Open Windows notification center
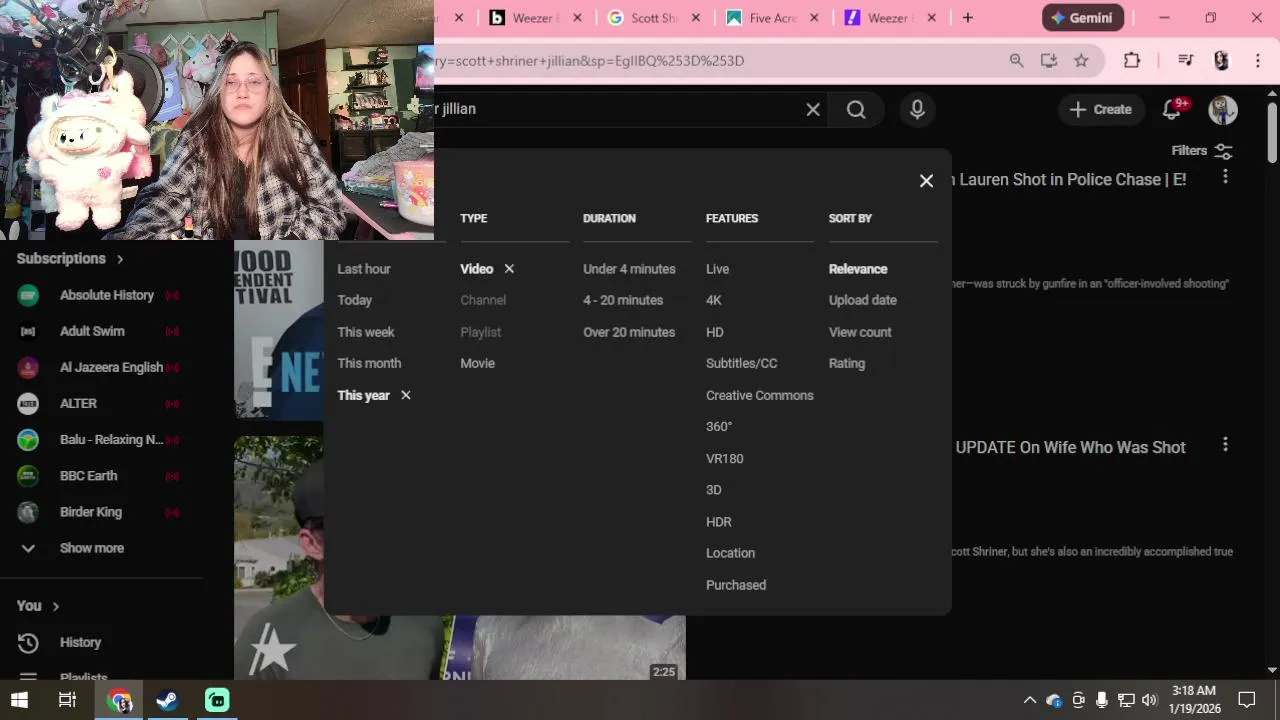Viewport: 1280px width, 720px height. click(x=1247, y=700)
